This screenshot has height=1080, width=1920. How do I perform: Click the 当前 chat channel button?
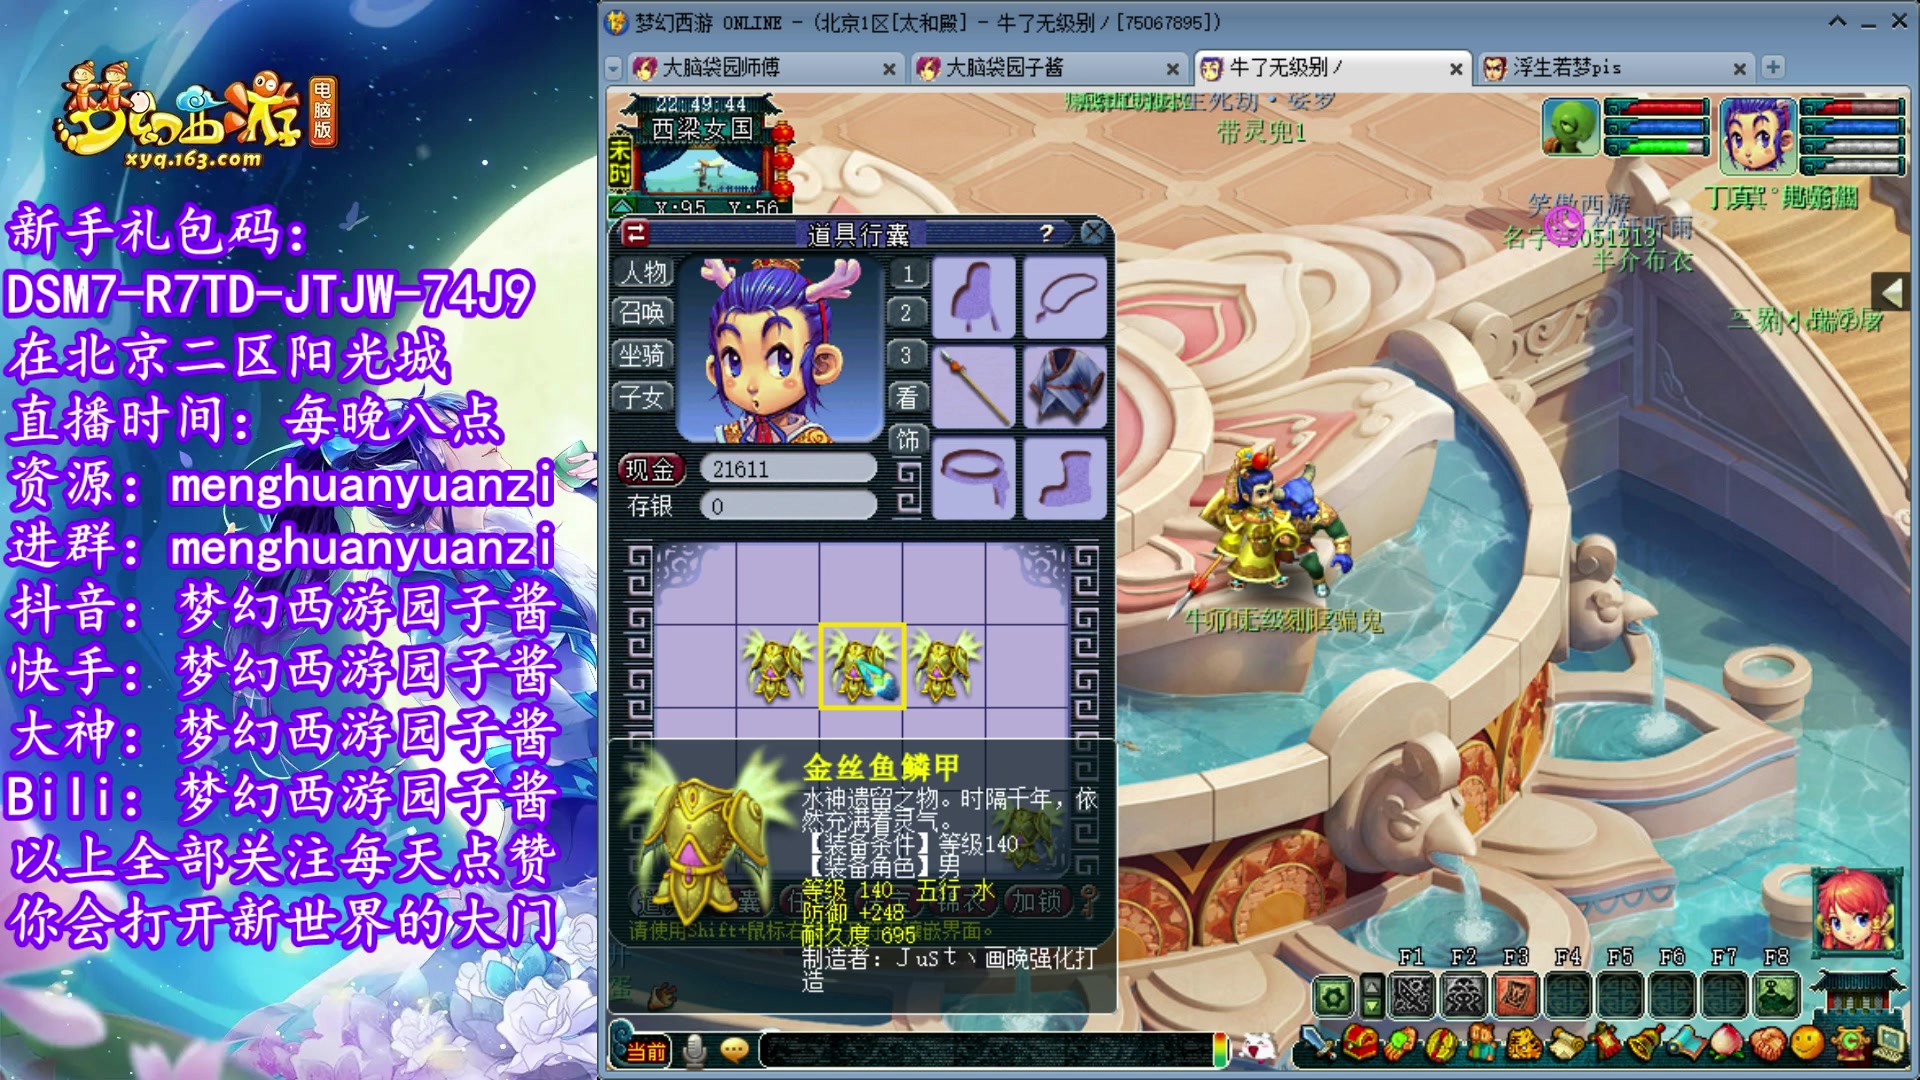(x=646, y=1051)
